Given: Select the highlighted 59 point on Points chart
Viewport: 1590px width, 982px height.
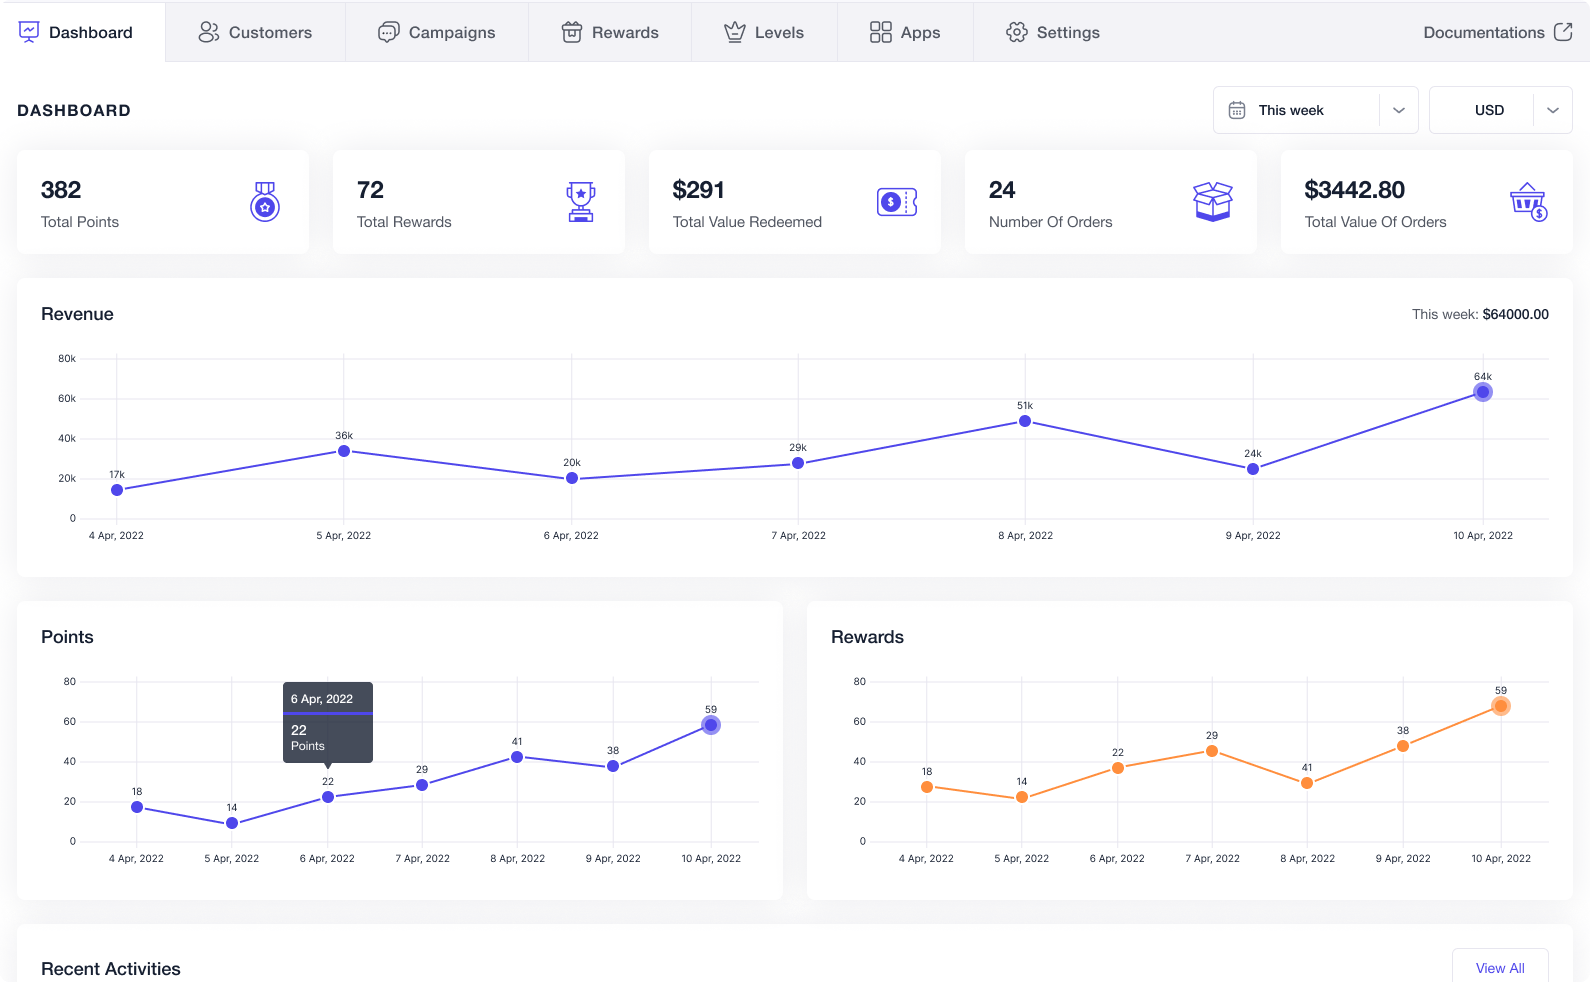Looking at the screenshot, I should (x=711, y=725).
